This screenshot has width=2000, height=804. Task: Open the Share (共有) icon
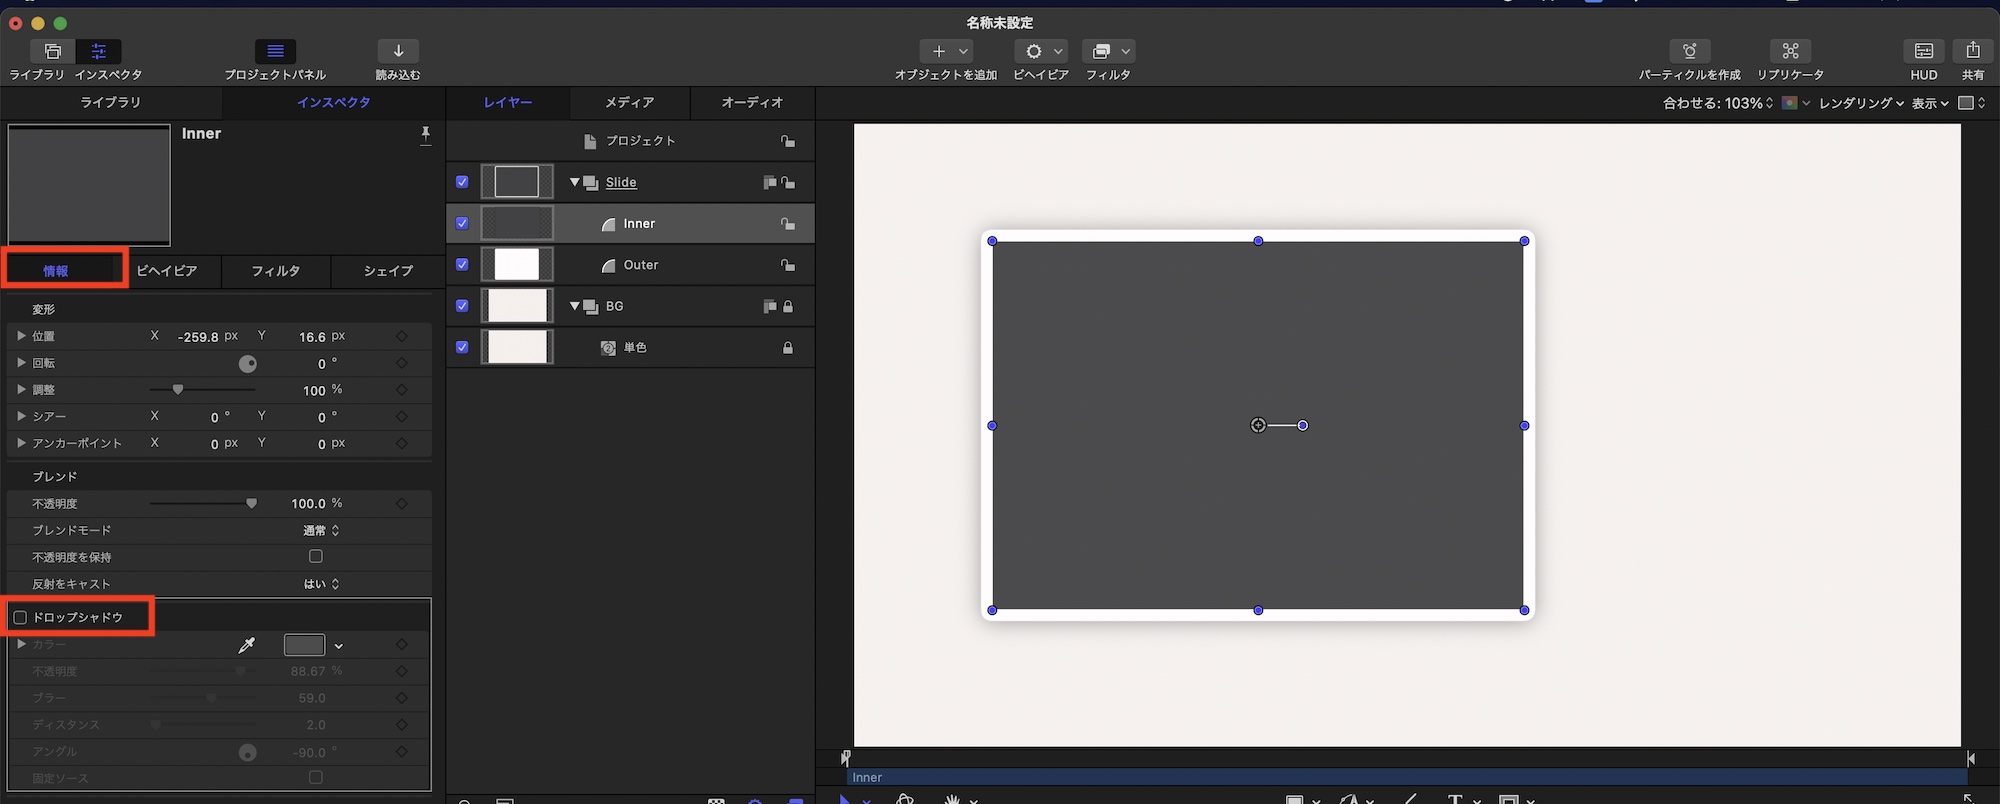pos(1972,51)
